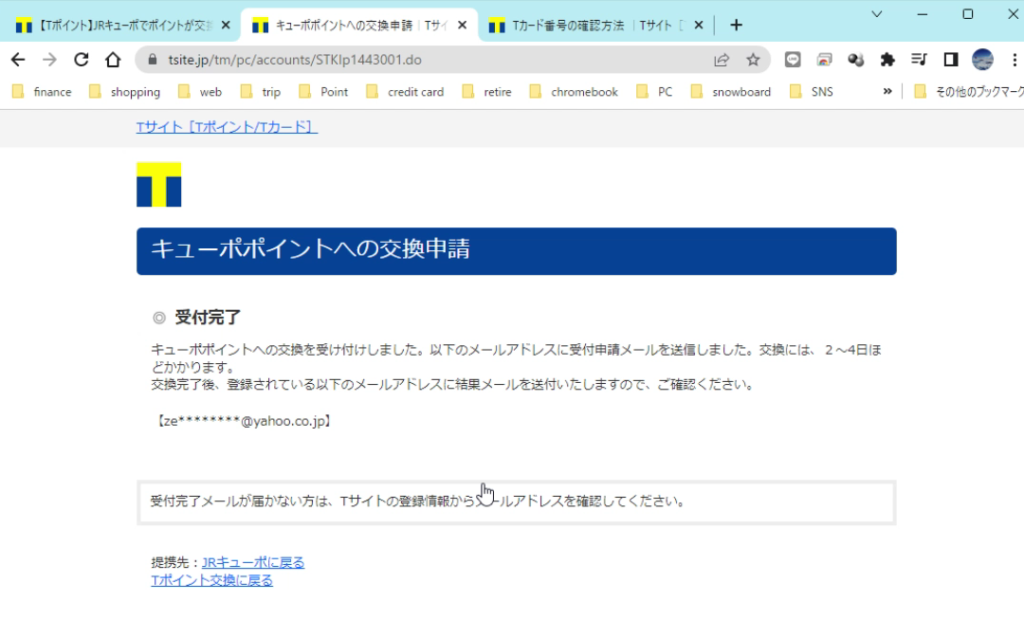Open the Extensions puzzle piece menu
Viewport: 1024px width, 638px height.
(887, 60)
